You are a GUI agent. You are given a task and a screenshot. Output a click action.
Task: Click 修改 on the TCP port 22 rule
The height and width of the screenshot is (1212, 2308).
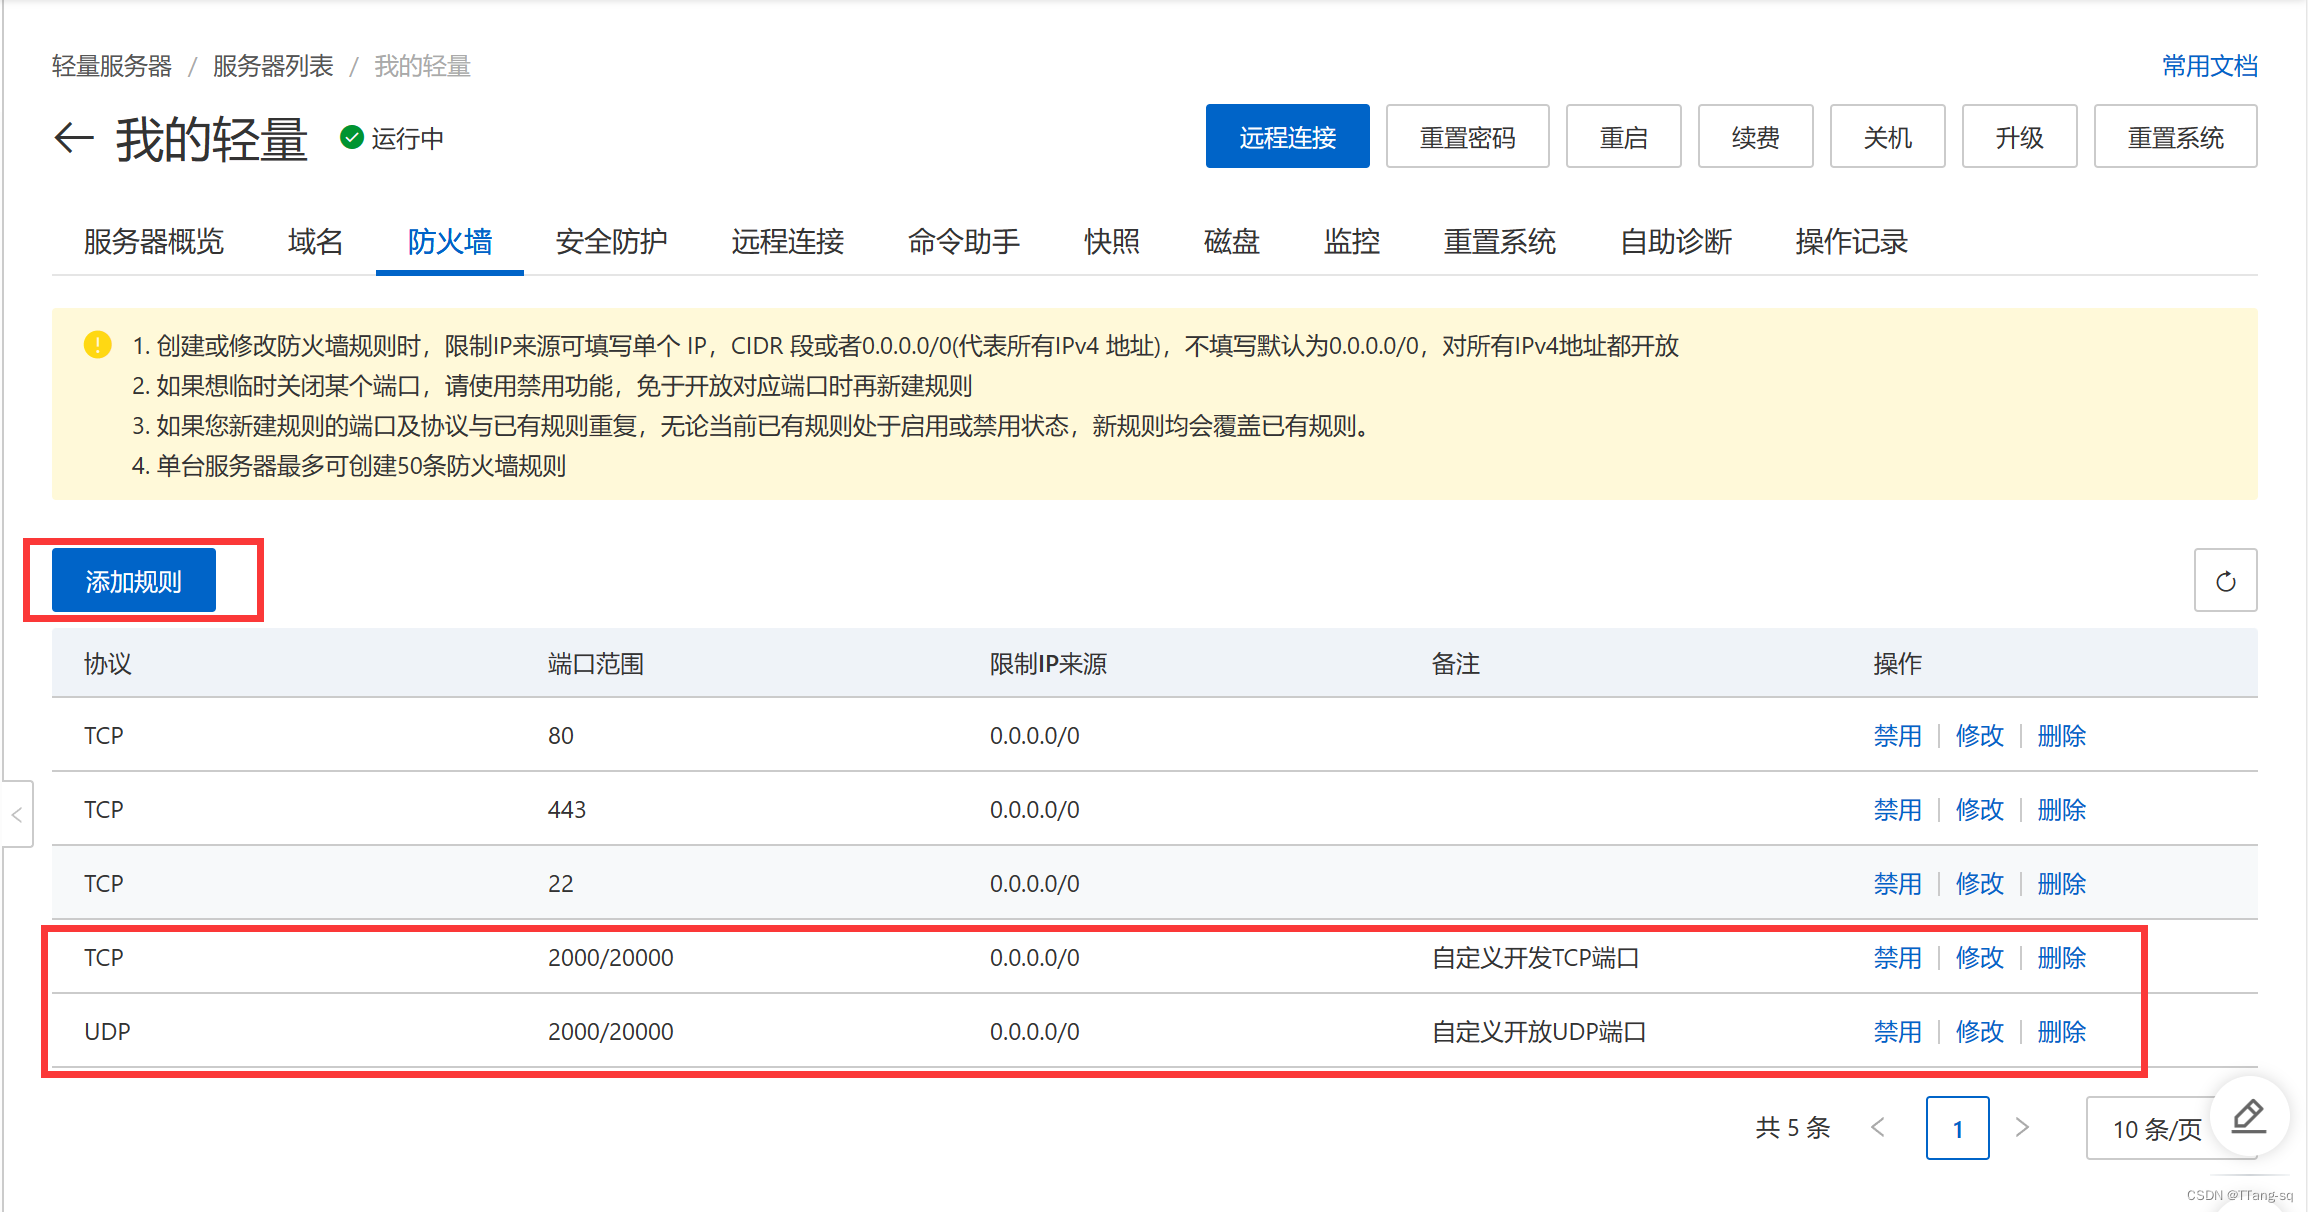coord(1979,883)
